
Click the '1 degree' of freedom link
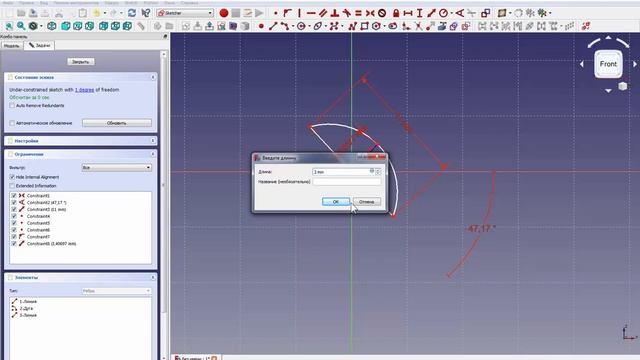84,90
